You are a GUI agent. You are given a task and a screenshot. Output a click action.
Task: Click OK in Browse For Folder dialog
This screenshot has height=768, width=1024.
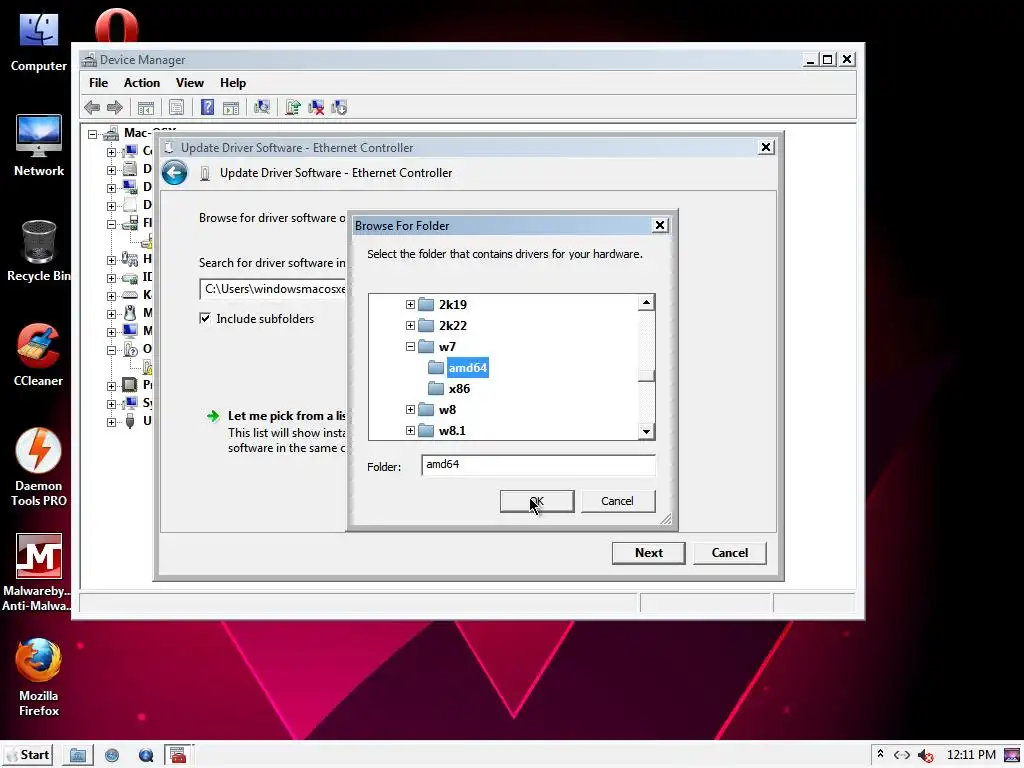(x=537, y=501)
